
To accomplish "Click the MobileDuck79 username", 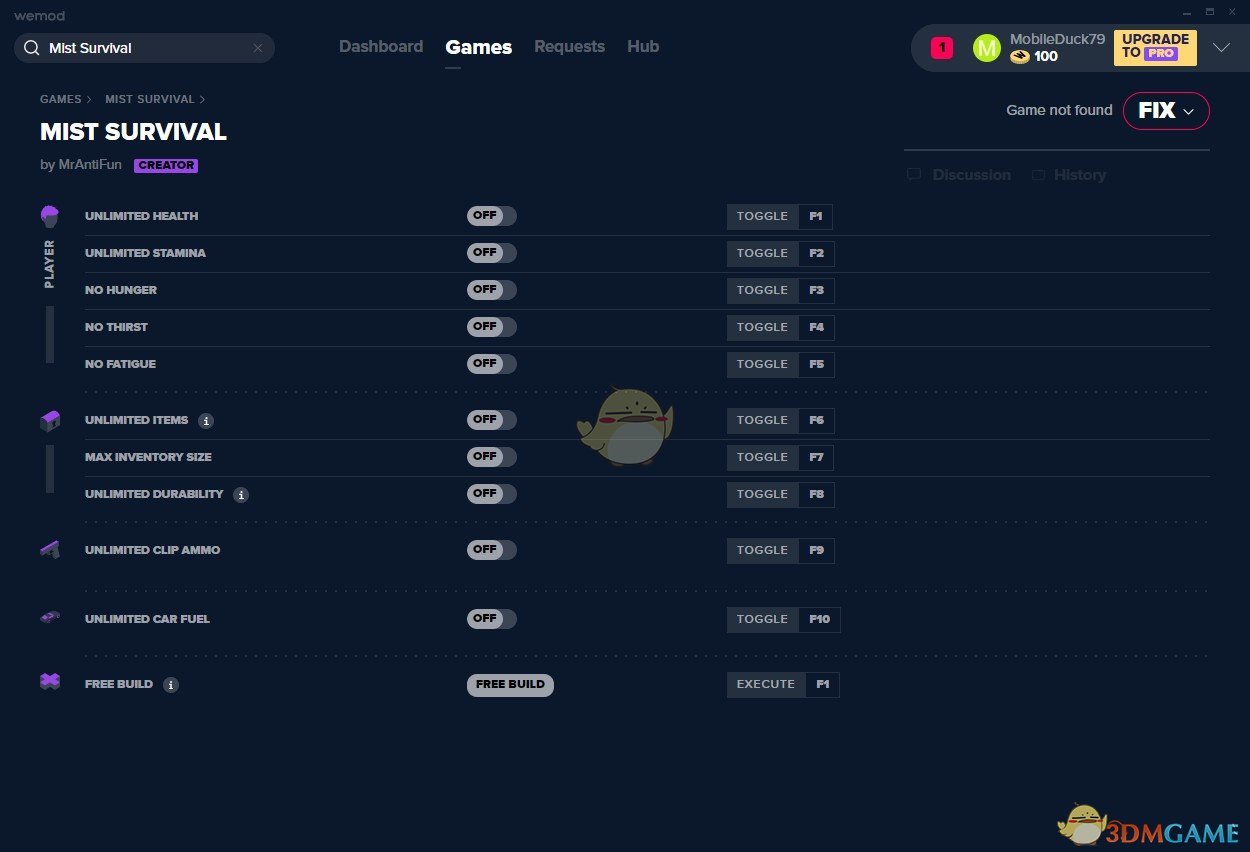I will click(1057, 39).
